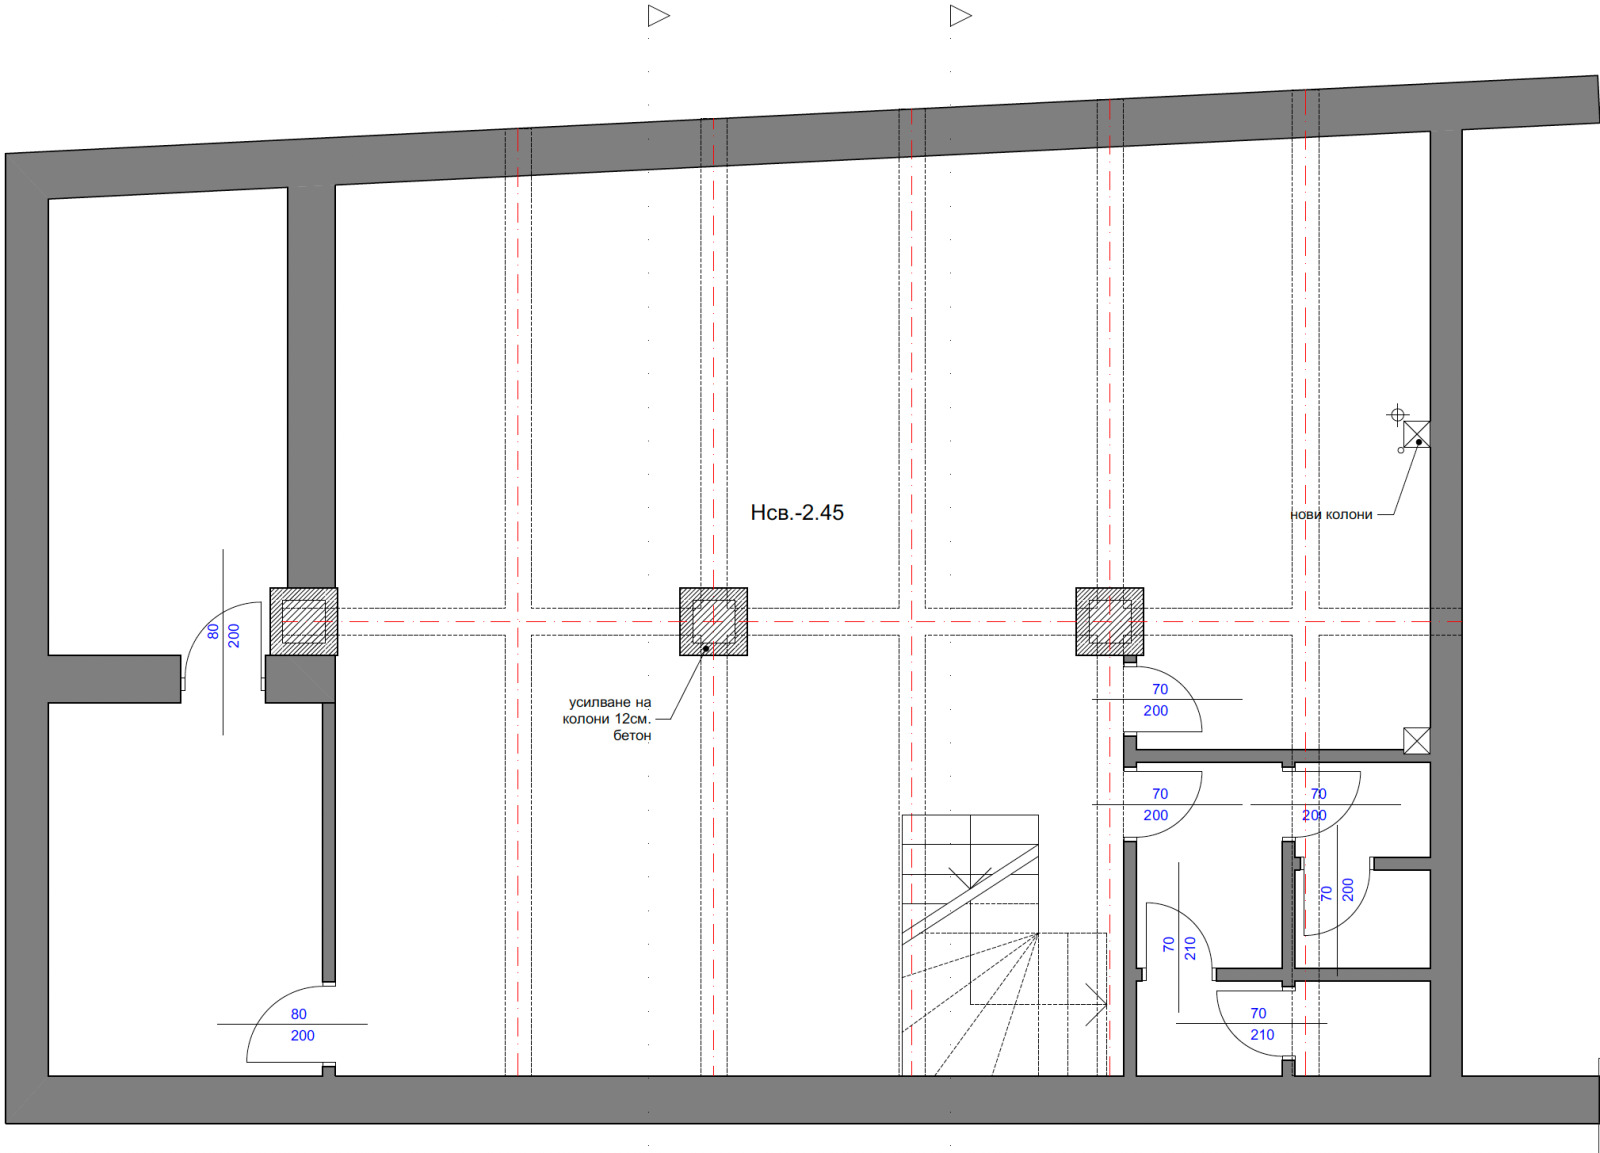Screen dimensions: 1600x1153
Task: Select the rightmost hatched reinforced column
Action: [x=1109, y=621]
